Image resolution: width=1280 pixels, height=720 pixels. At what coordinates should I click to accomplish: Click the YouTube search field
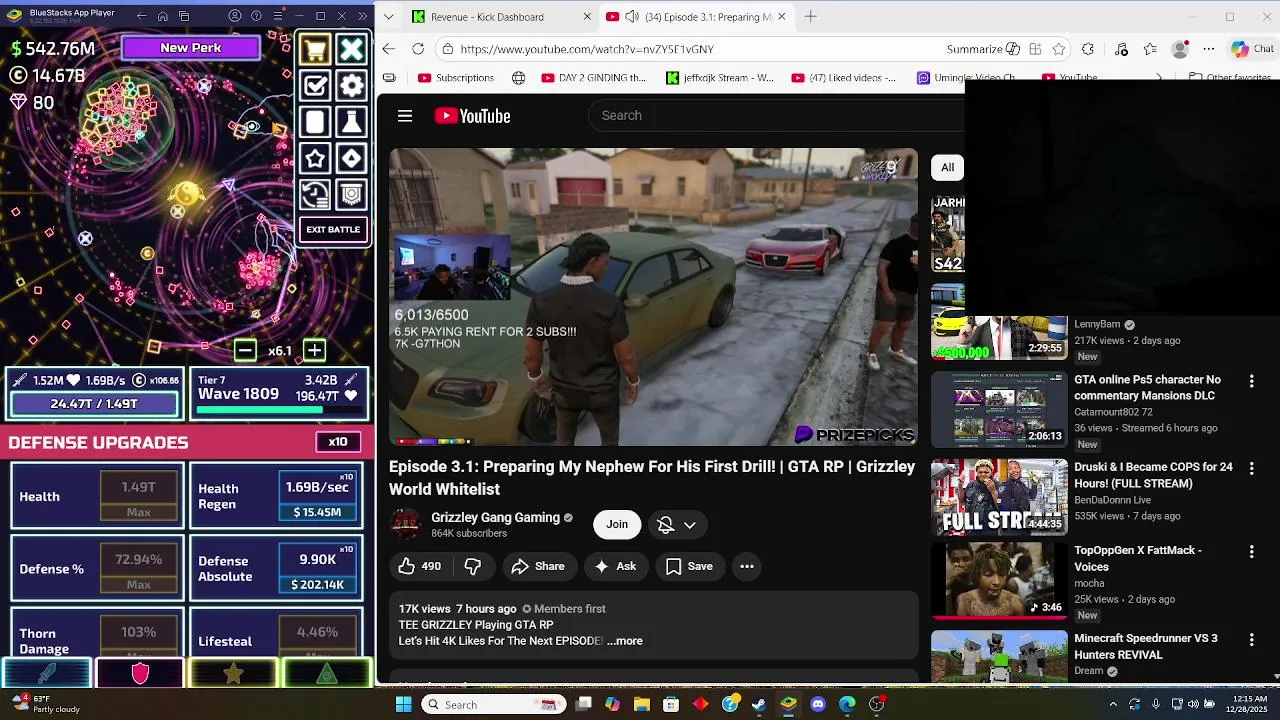pos(775,116)
